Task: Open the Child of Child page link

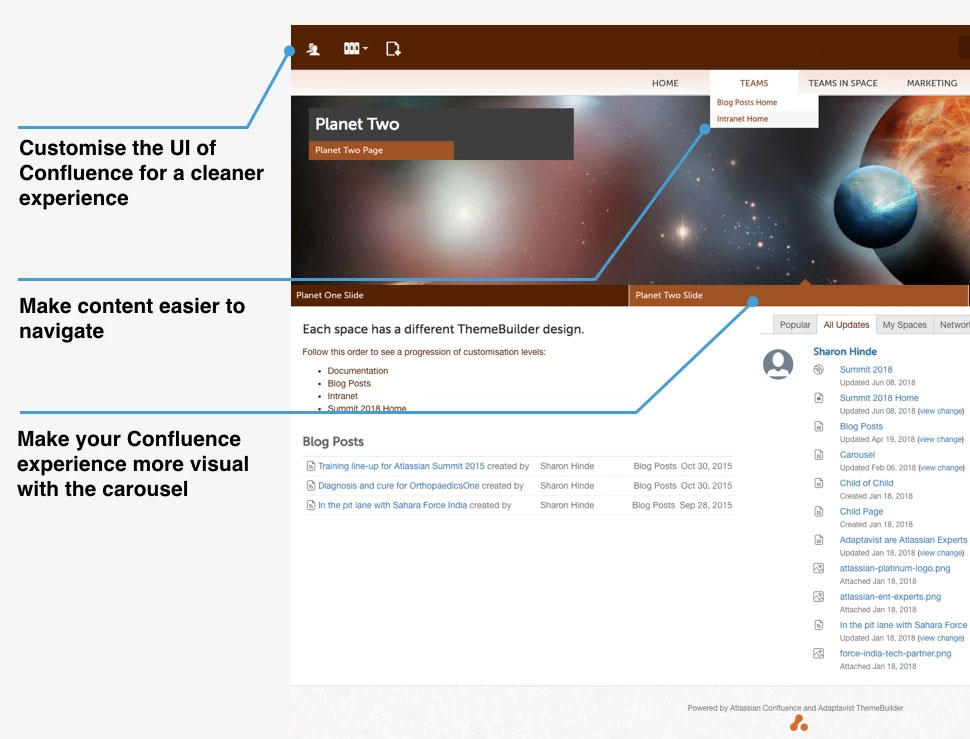Action: pyautogui.click(x=866, y=484)
